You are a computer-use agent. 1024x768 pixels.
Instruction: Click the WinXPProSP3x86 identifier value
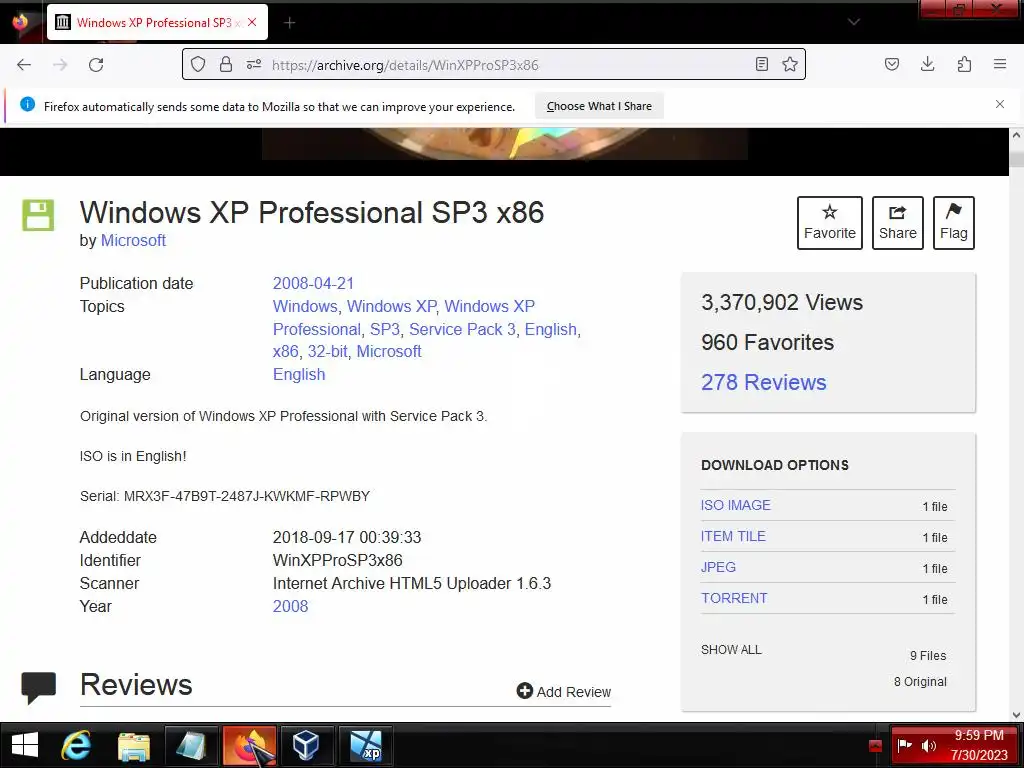click(x=338, y=560)
